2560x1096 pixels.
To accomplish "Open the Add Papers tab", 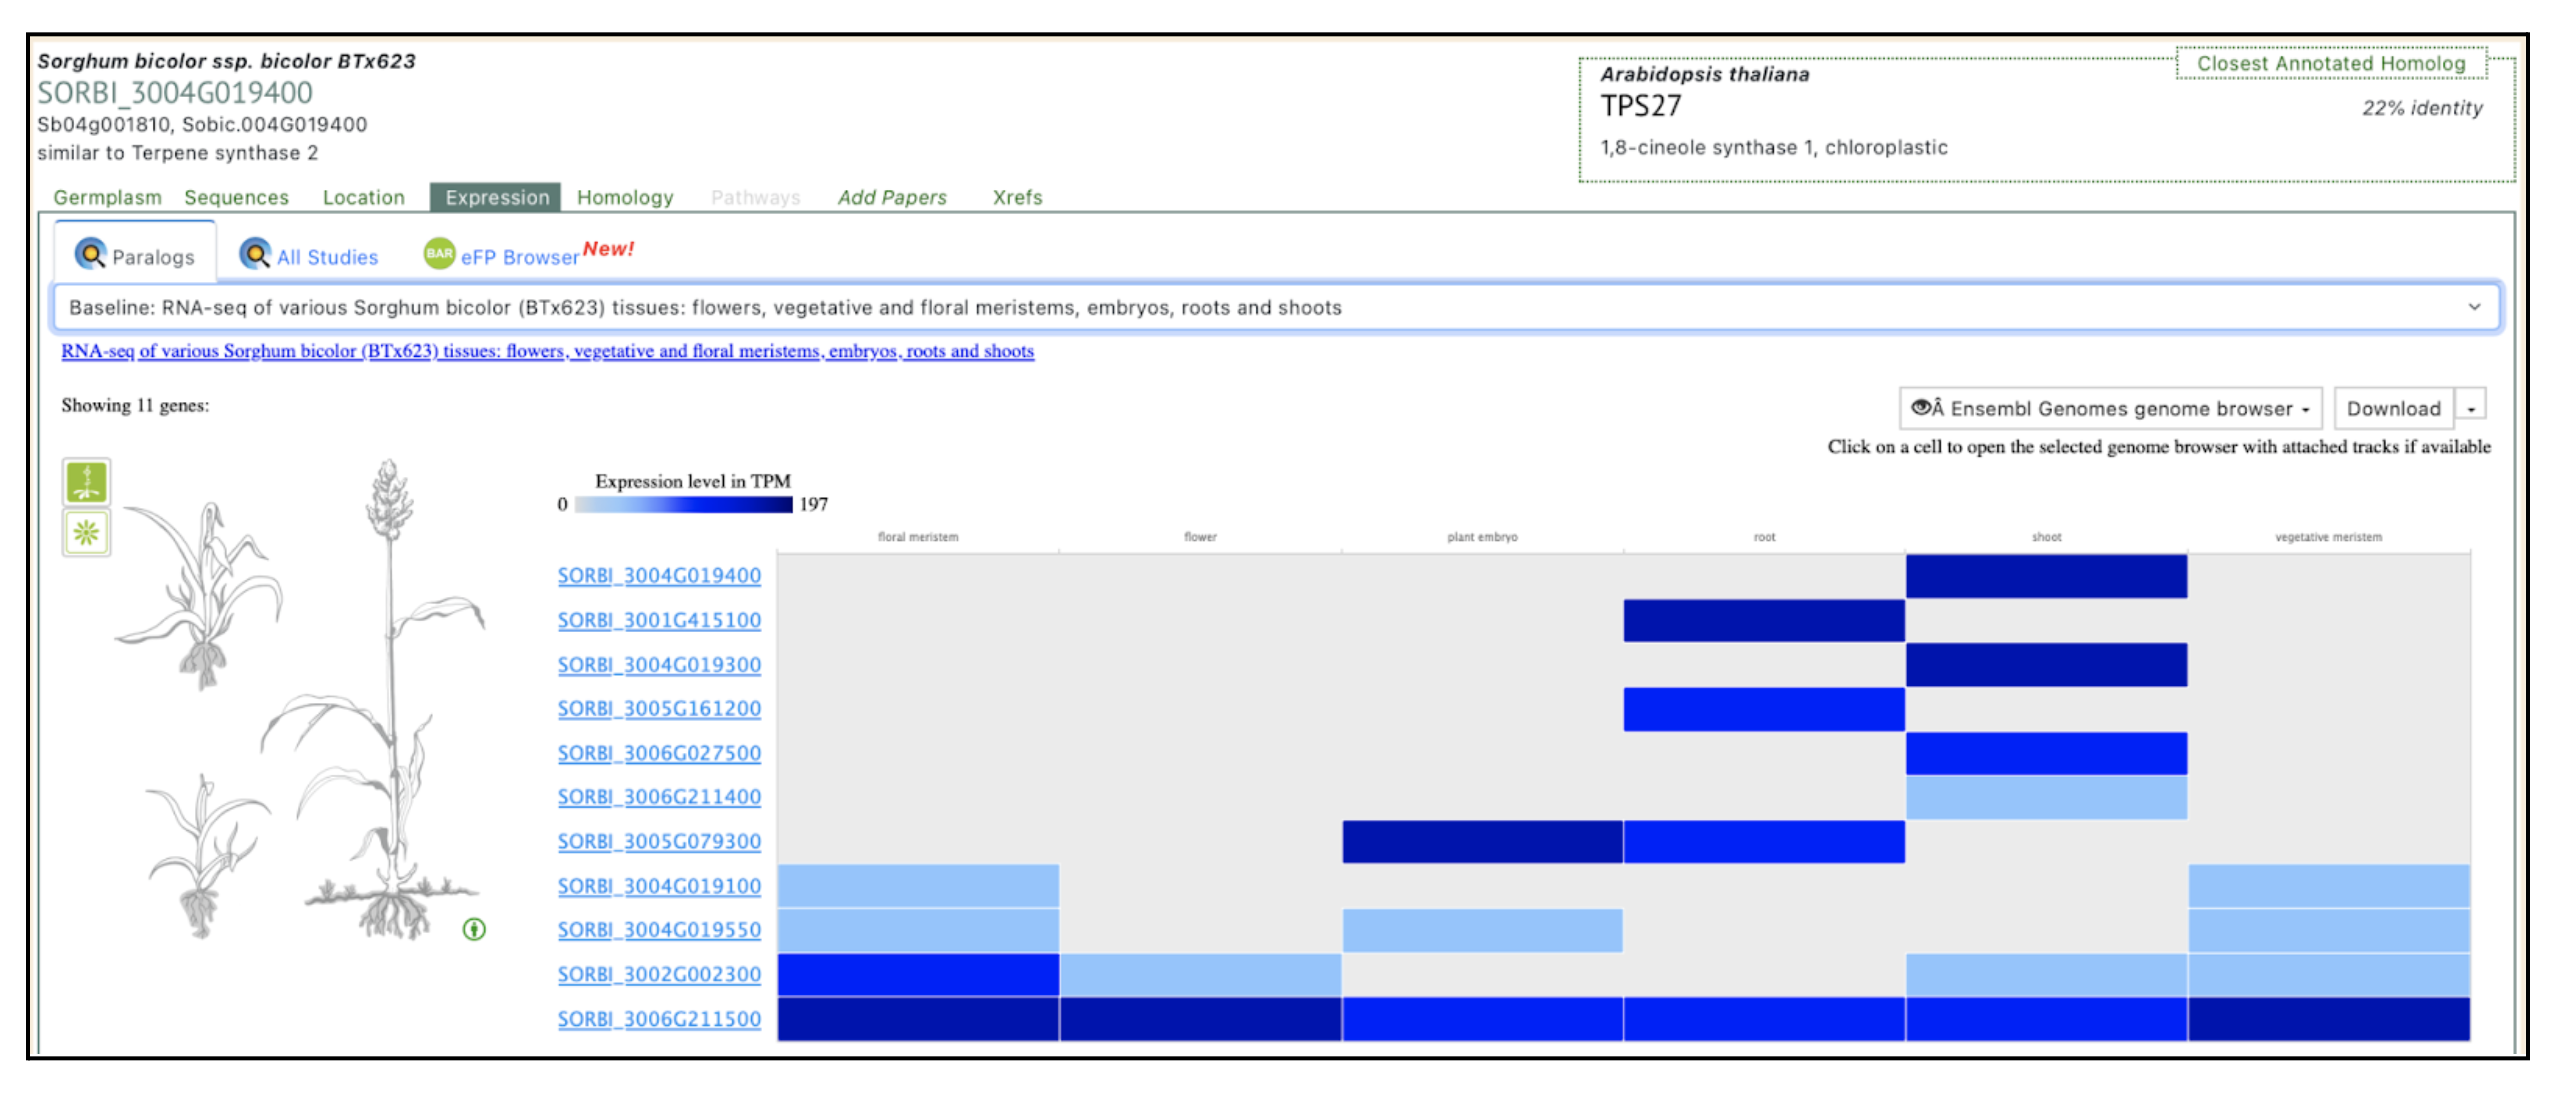I will pyautogui.click(x=892, y=197).
